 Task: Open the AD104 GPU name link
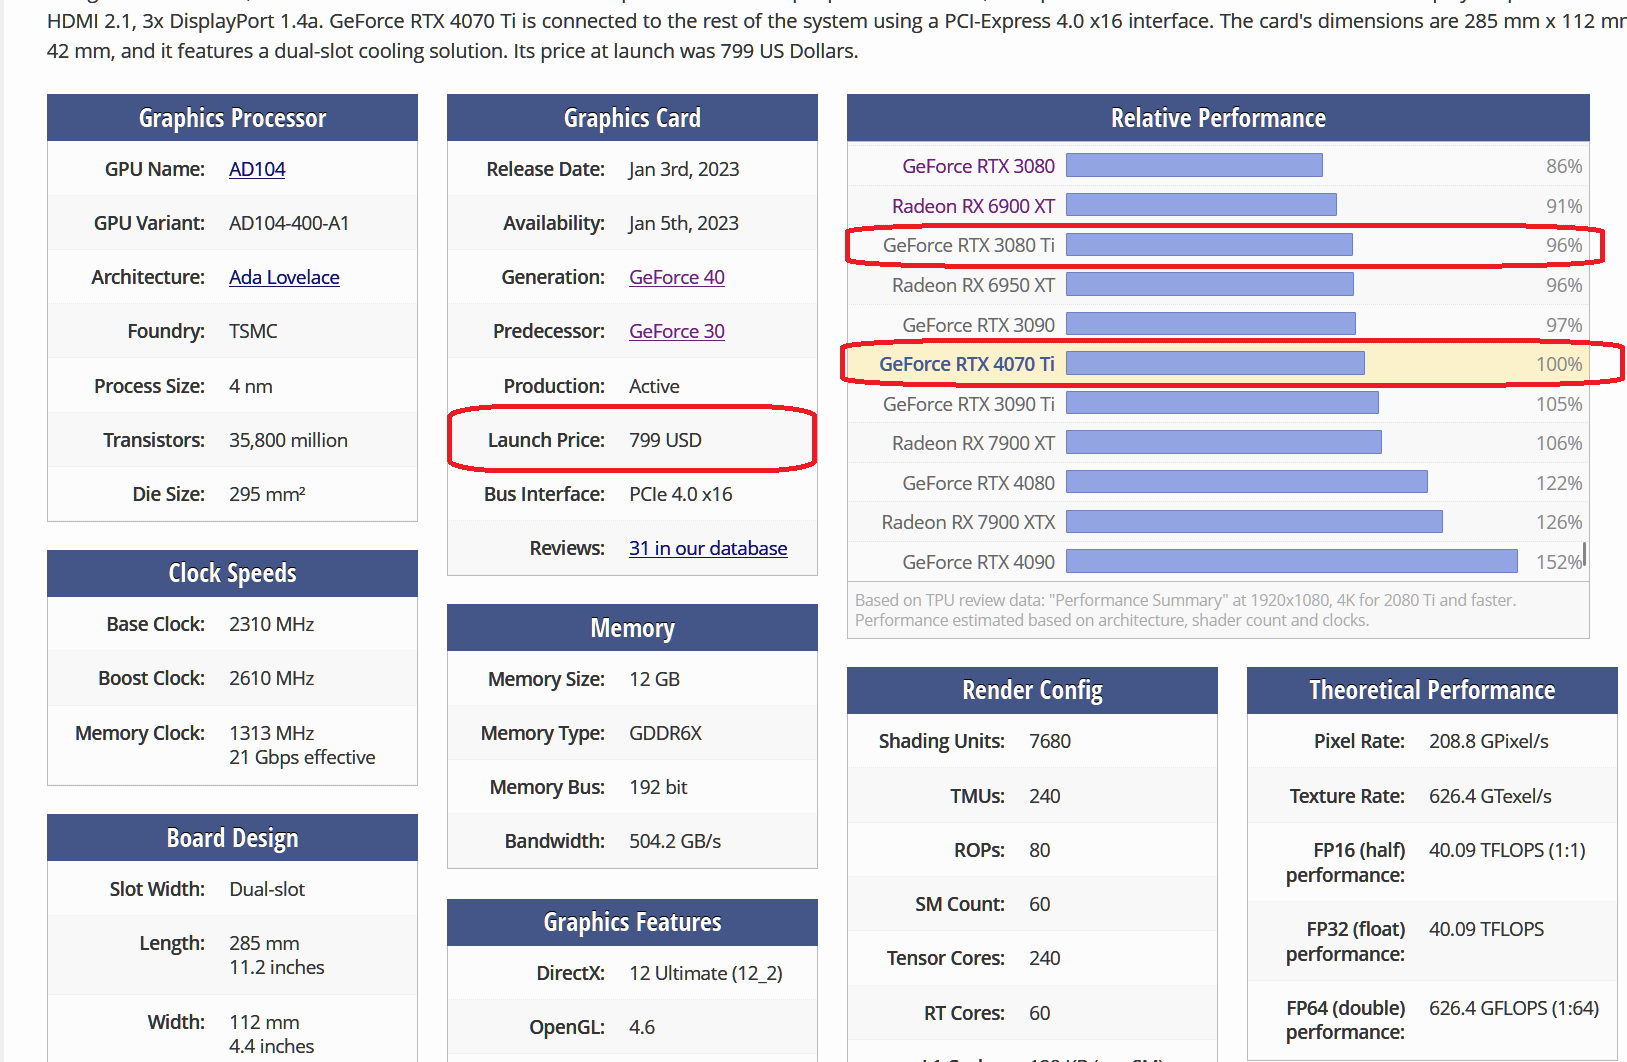tap(257, 169)
